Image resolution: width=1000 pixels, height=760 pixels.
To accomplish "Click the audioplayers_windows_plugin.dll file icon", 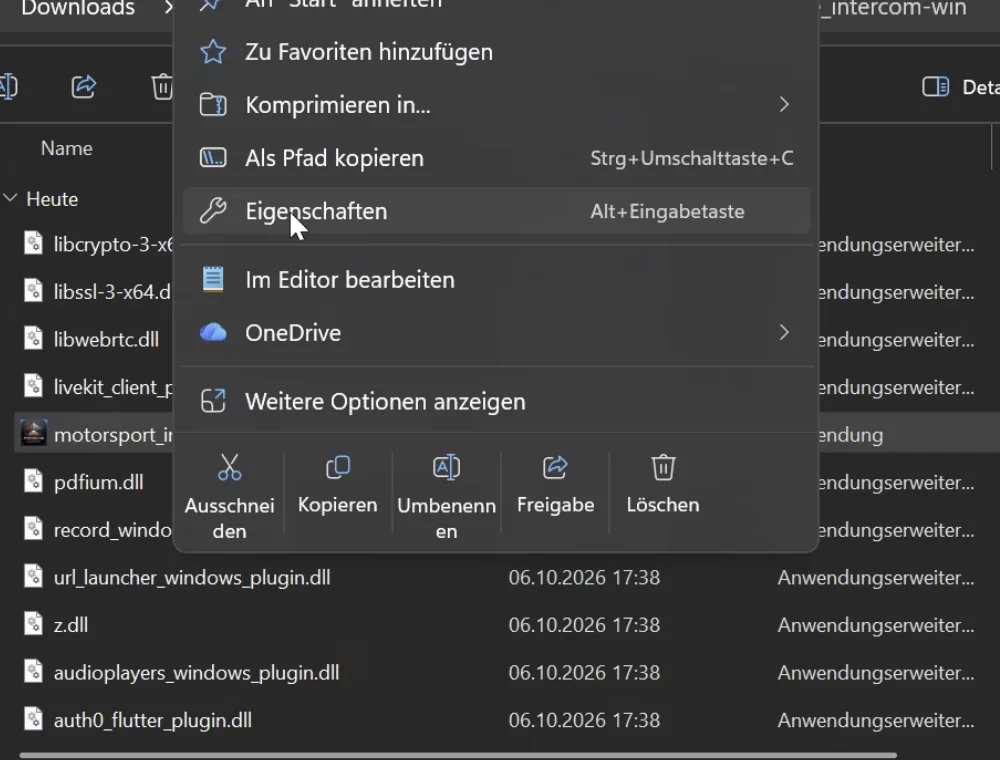I will tap(33, 670).
